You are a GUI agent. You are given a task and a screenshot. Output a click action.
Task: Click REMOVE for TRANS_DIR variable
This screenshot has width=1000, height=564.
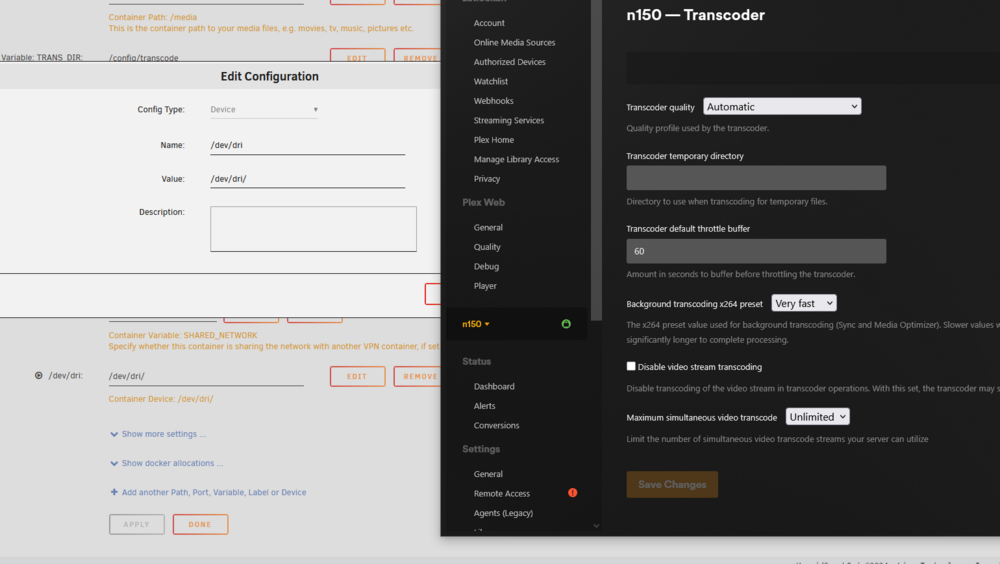(x=417, y=56)
